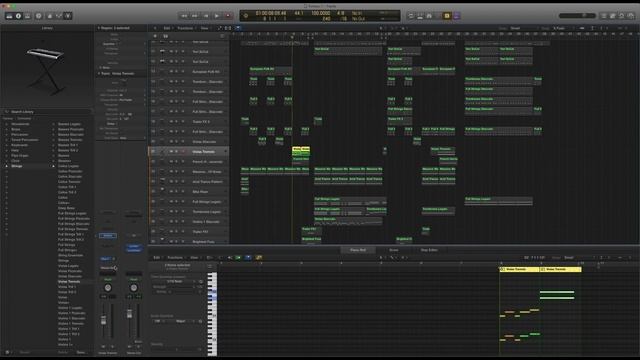This screenshot has width=640, height=360.
Task: Click the Bounce button on Stereo Out strip
Action: point(138,342)
